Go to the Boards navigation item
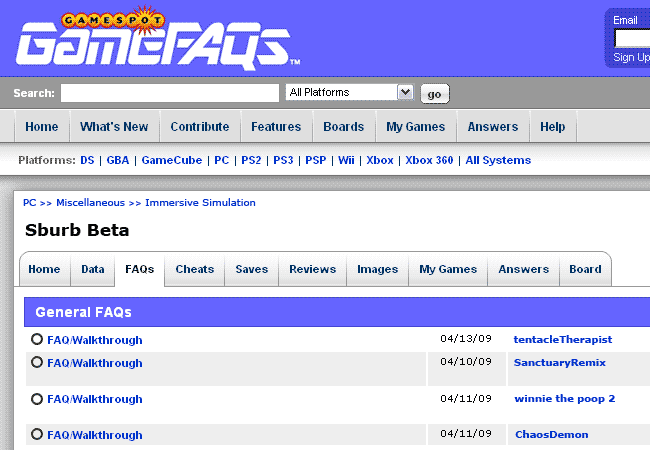This screenshot has height=450, width=650. tap(343, 127)
